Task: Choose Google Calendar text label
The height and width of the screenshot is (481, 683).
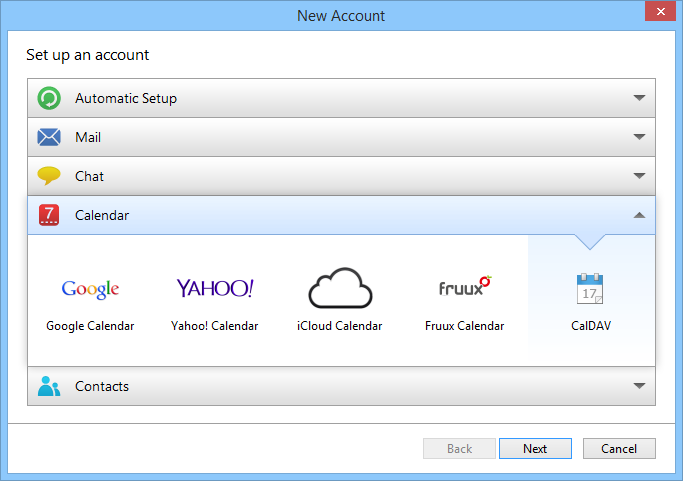Action: point(90,326)
